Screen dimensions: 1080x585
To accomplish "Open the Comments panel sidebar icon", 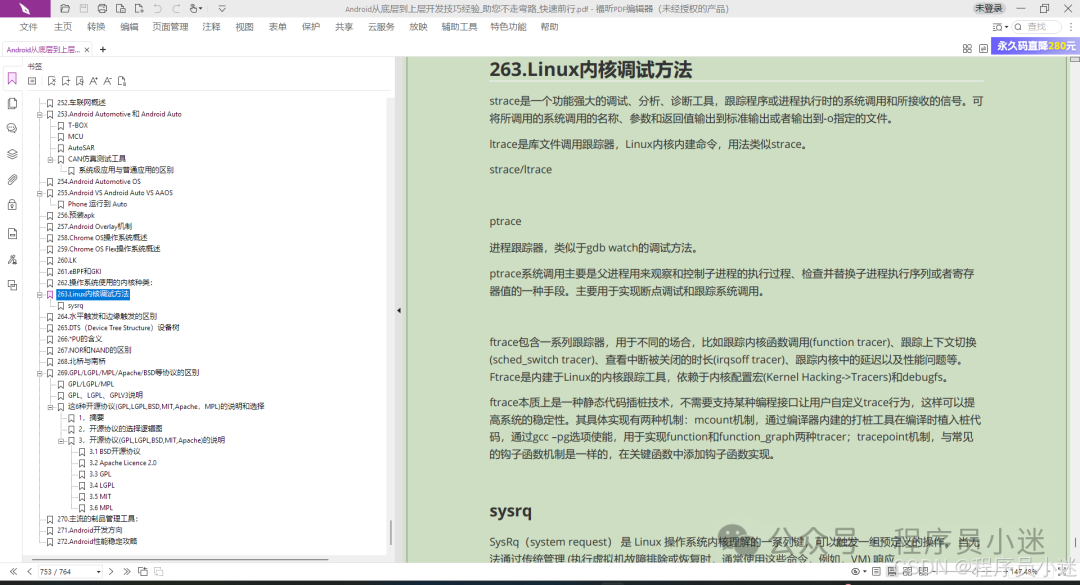I will 12,128.
